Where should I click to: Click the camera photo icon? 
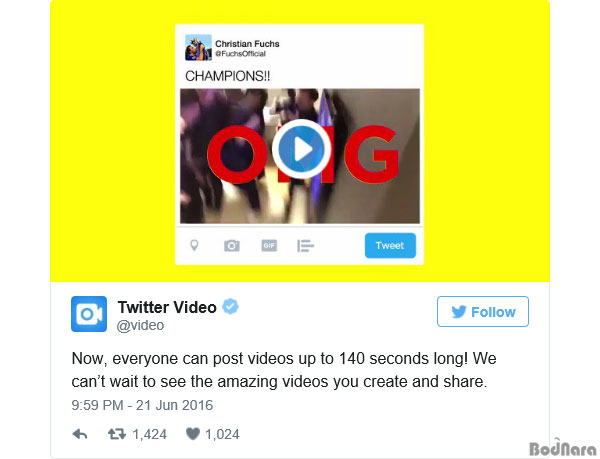tap(232, 246)
